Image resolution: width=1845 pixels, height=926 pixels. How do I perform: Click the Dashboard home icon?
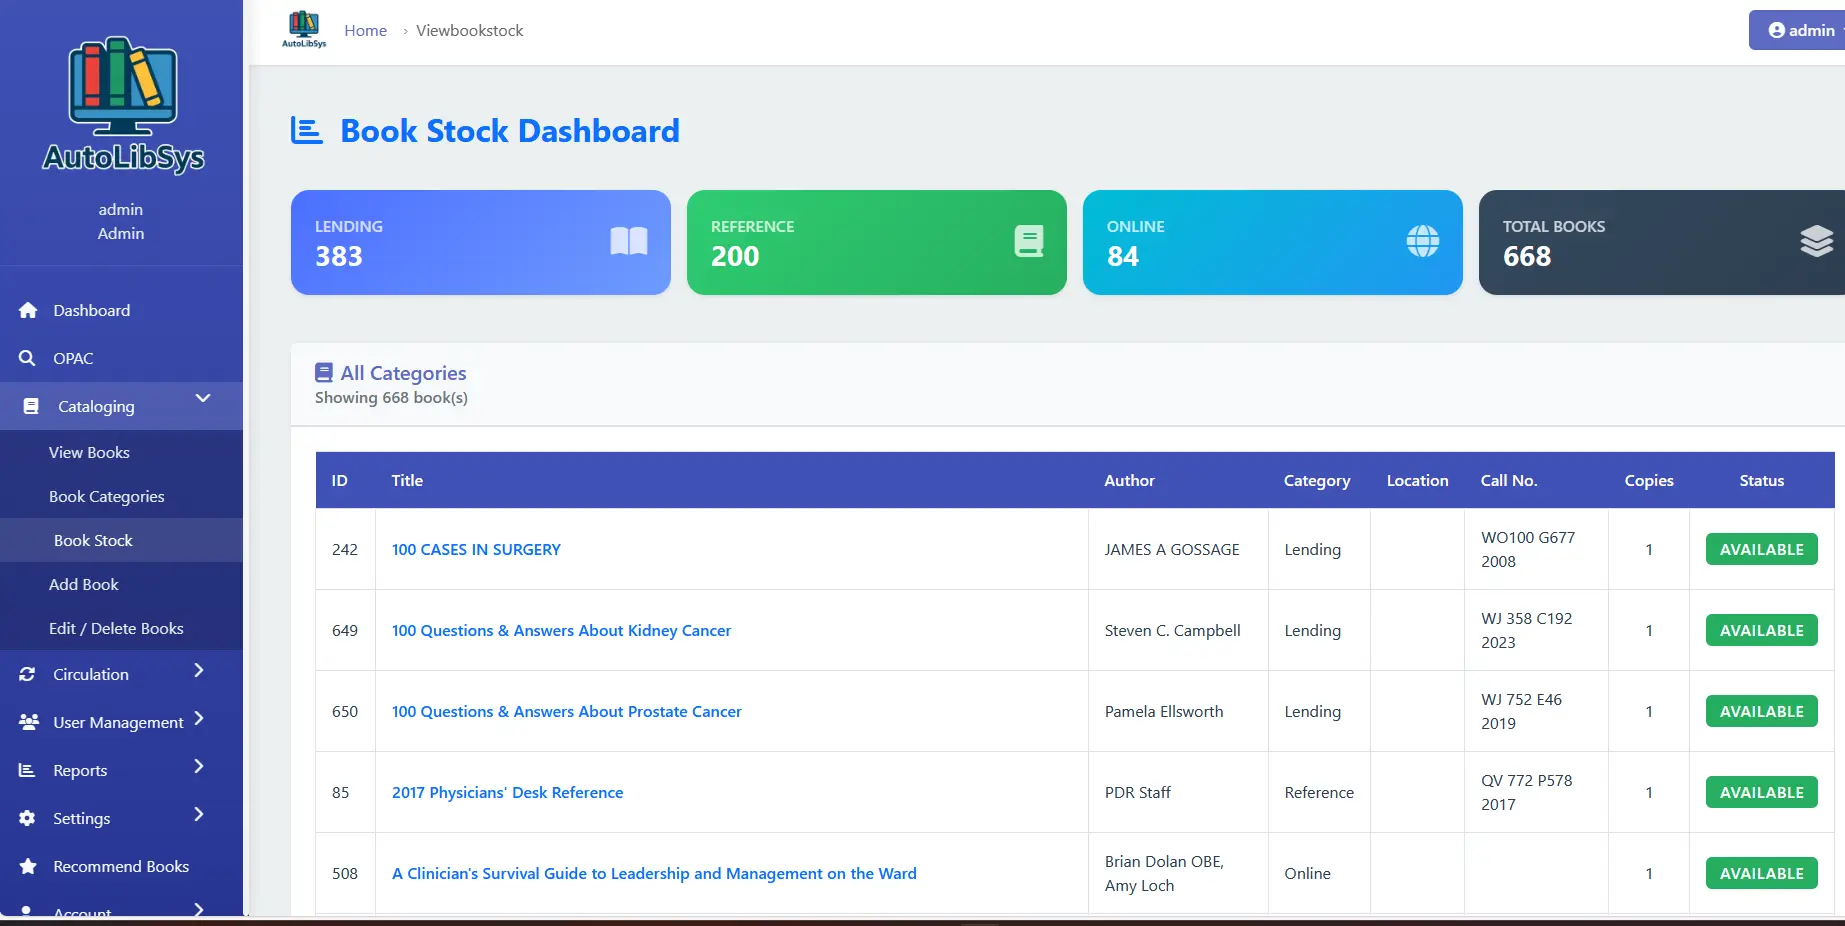click(x=28, y=311)
